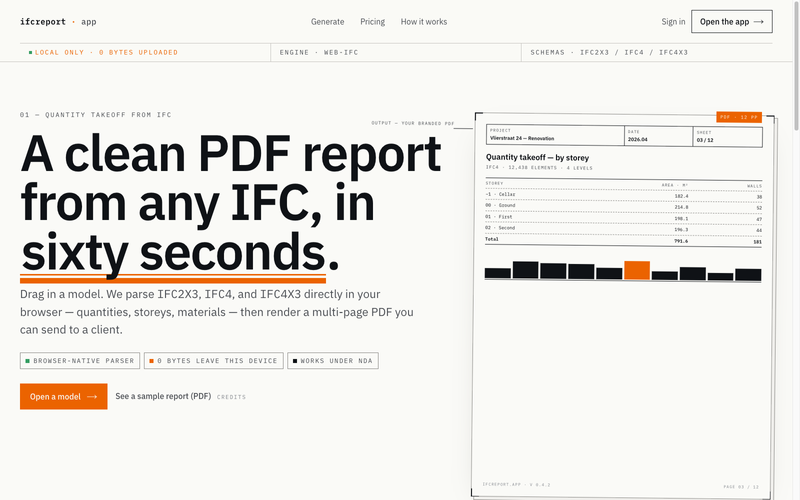800x500 pixels.
Task: Click orange square in 0 BYTES LEAVE badge
Action: [152, 361]
